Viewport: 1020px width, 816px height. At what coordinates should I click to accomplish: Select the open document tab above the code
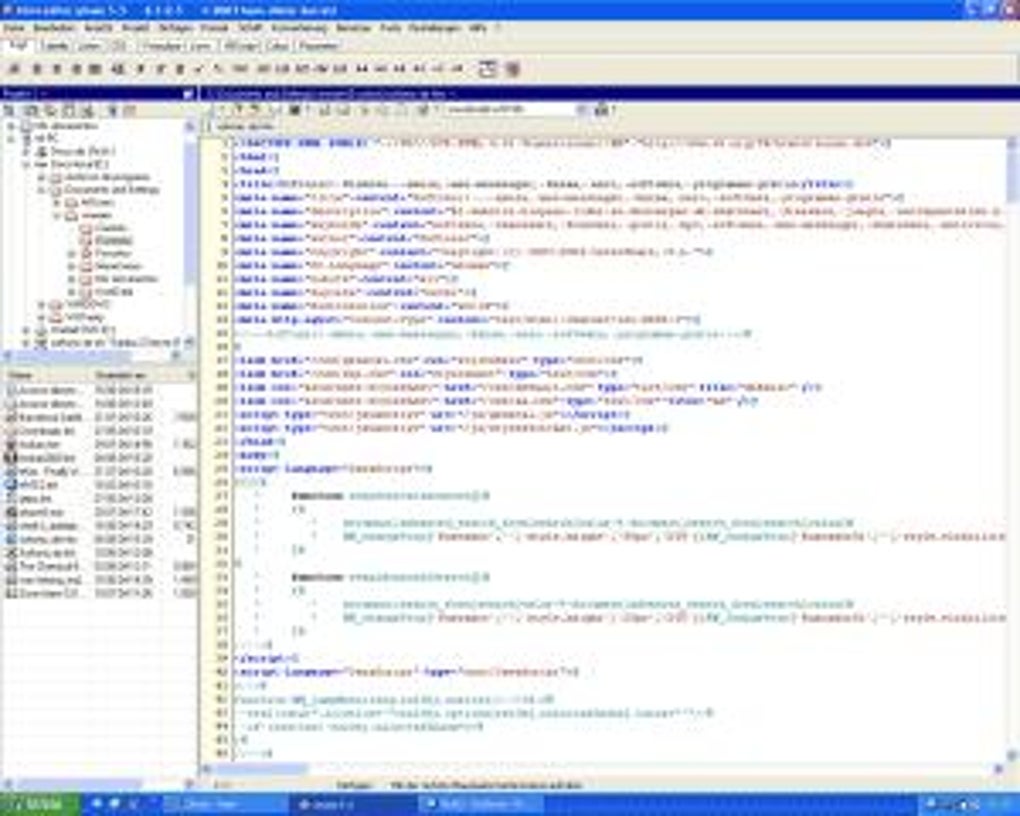(x=245, y=126)
